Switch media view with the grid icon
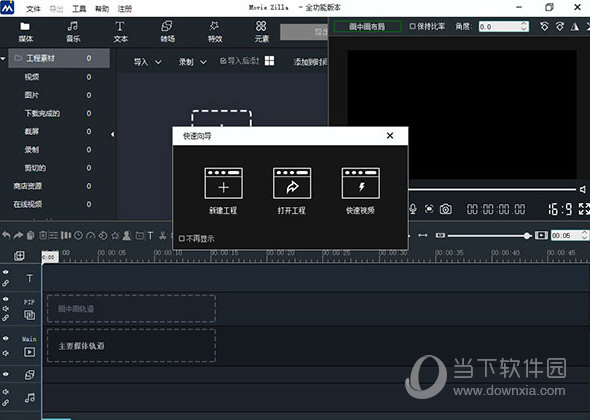Screen dimensions: 590x420 (x=269, y=61)
